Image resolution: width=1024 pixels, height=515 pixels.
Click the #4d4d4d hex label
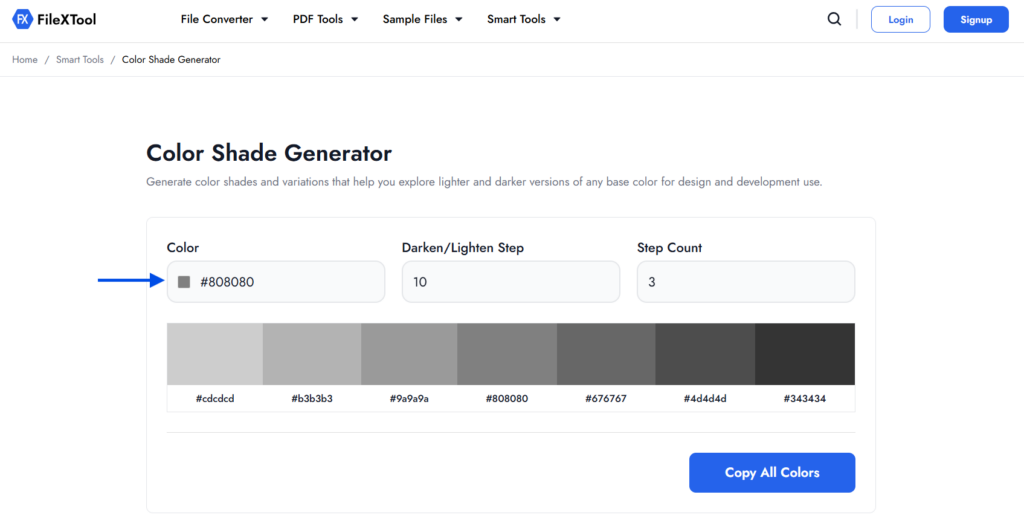705,399
